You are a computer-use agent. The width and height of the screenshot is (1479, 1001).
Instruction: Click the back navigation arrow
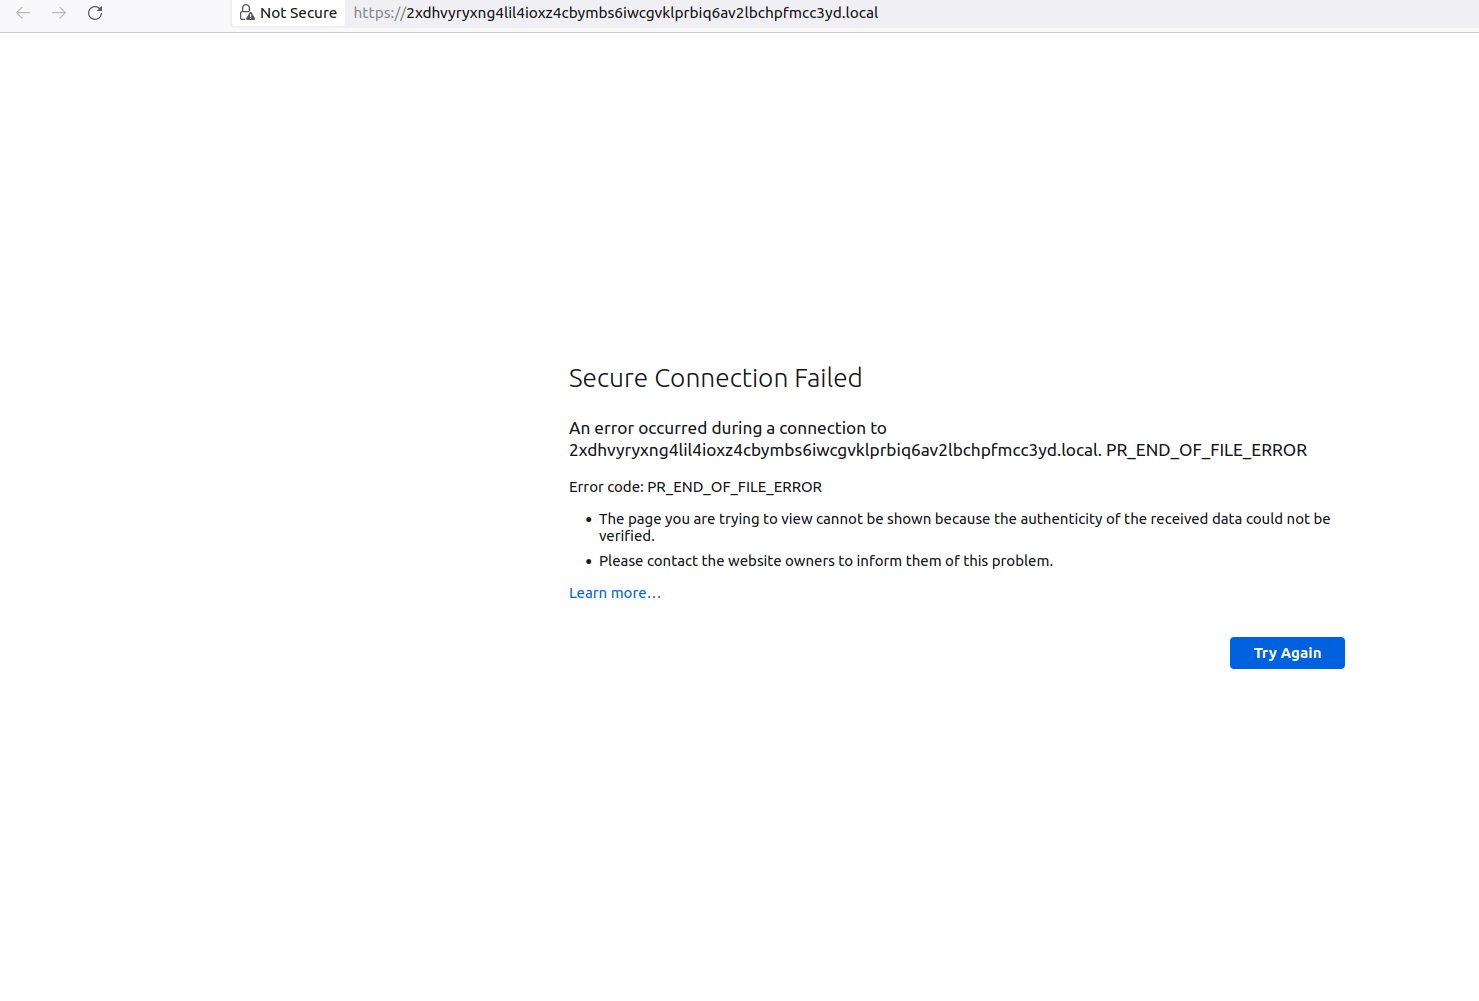coord(22,13)
